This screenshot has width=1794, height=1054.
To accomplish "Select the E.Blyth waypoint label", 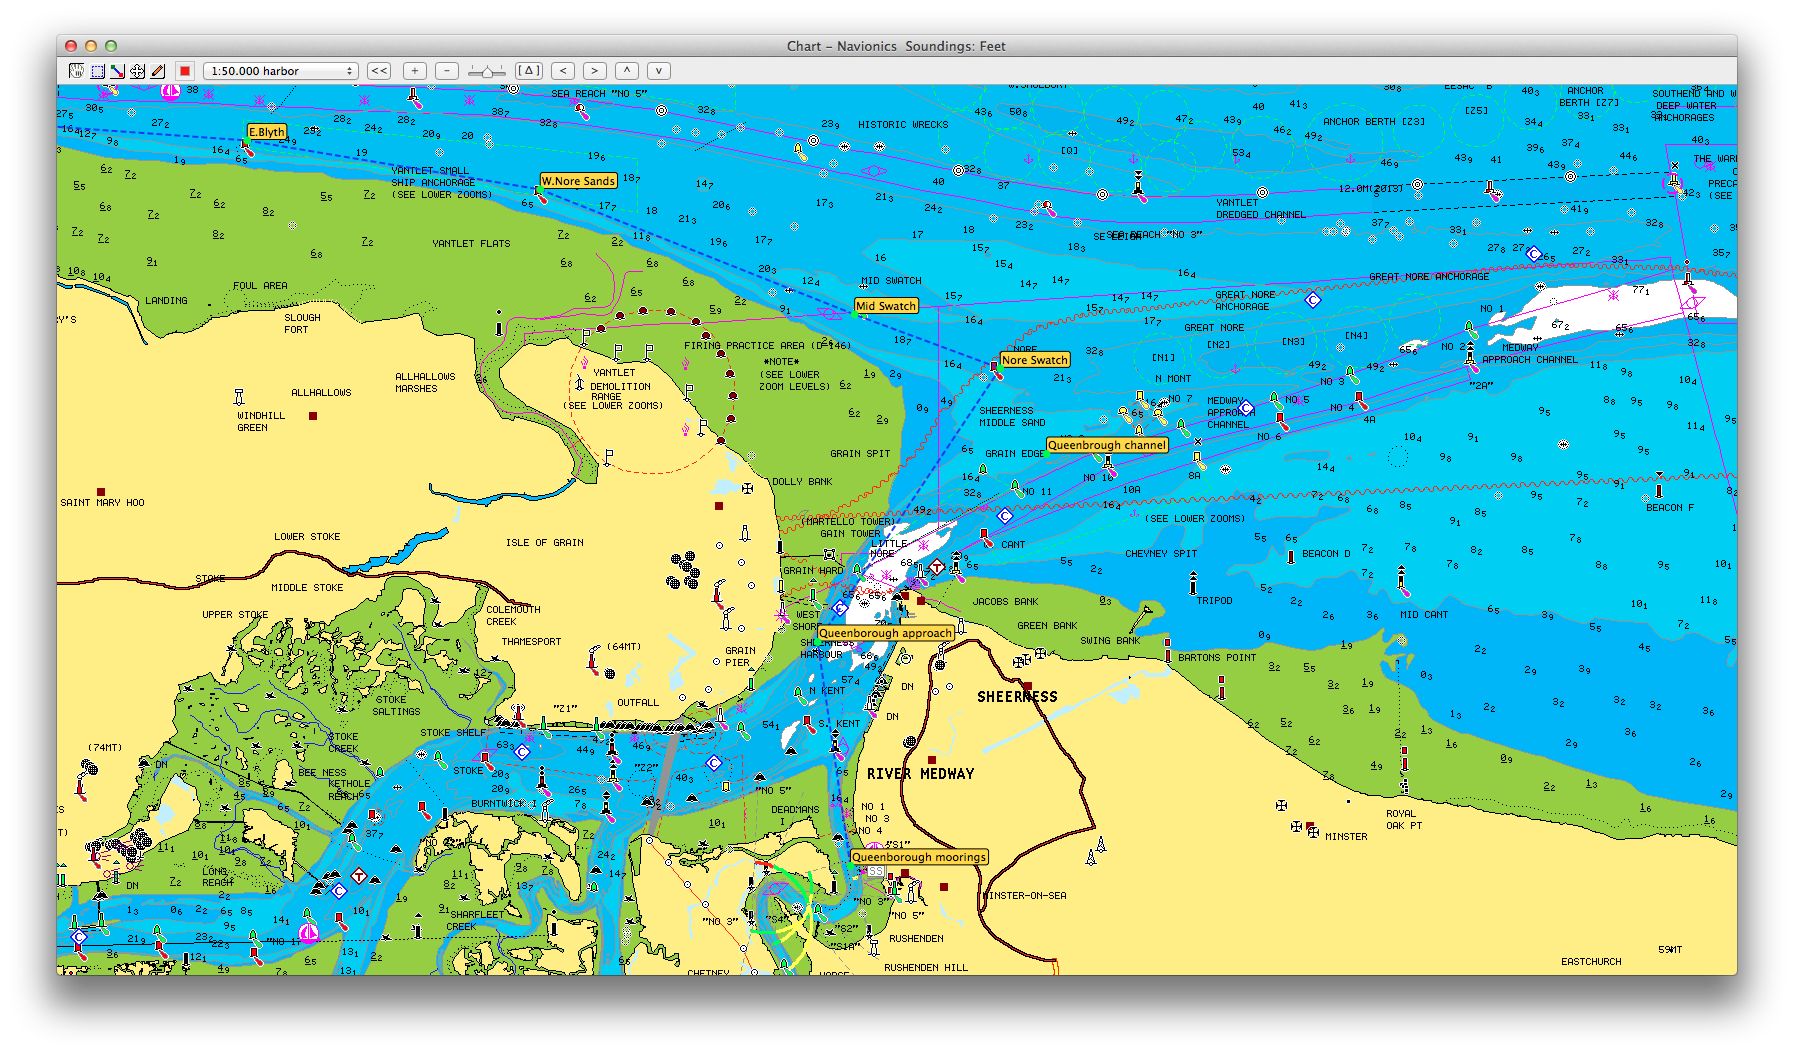I will 267,132.
